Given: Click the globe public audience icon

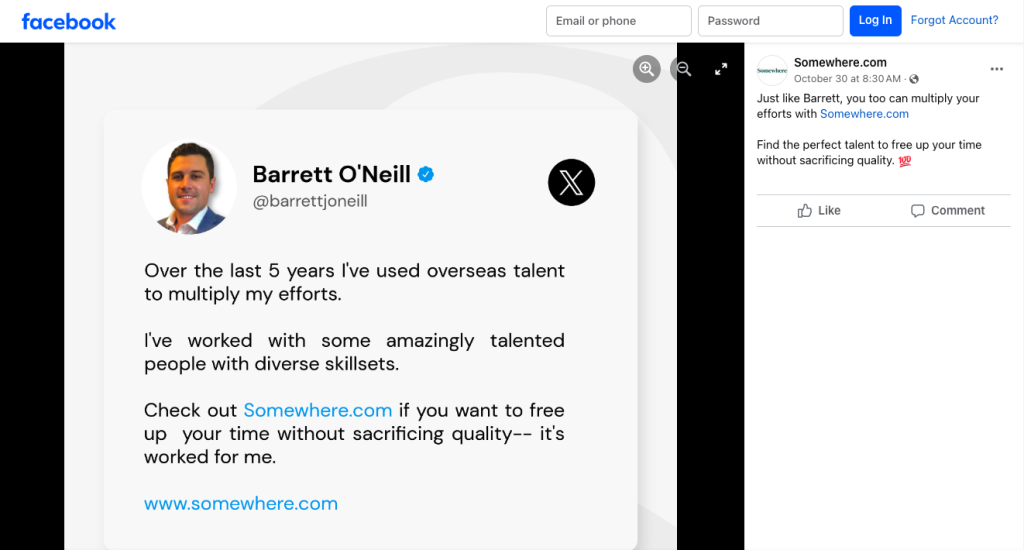Looking at the screenshot, I should click(914, 79).
